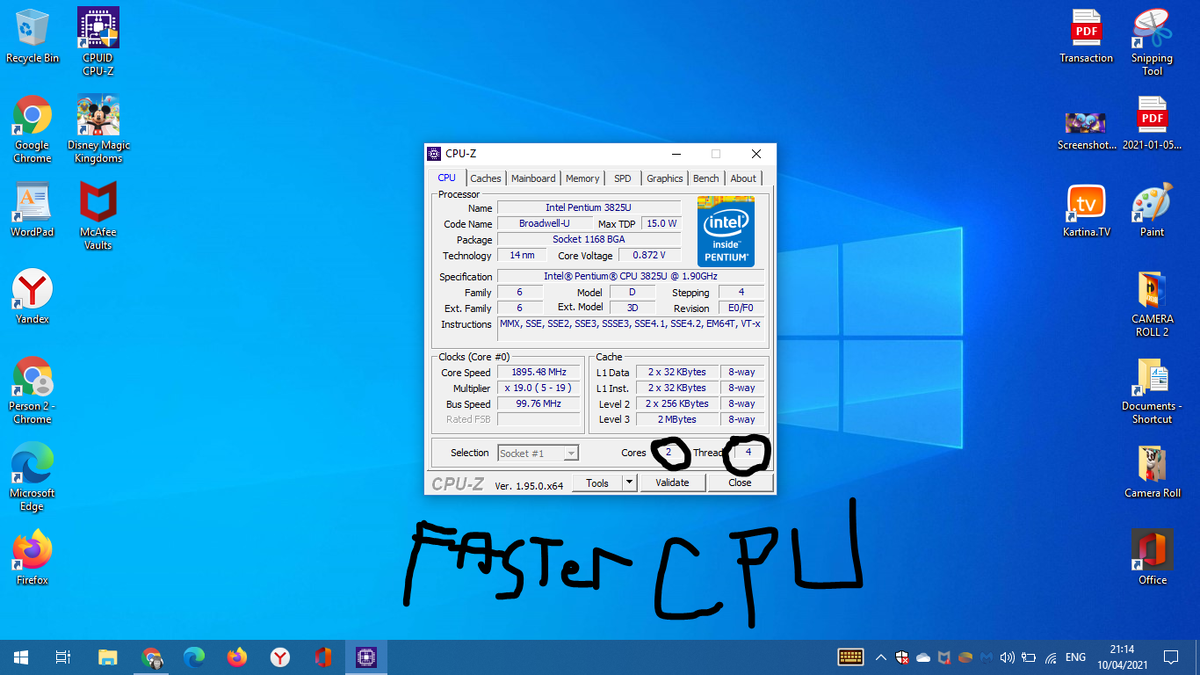Select the WordPad desktop shortcut
The height and width of the screenshot is (675, 1200).
pyautogui.click(x=32, y=210)
